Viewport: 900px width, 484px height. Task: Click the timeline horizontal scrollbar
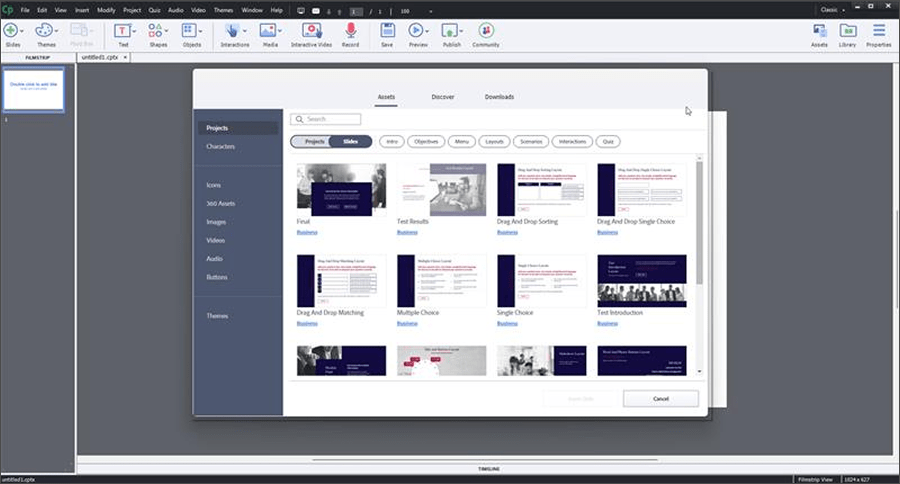coord(485,460)
